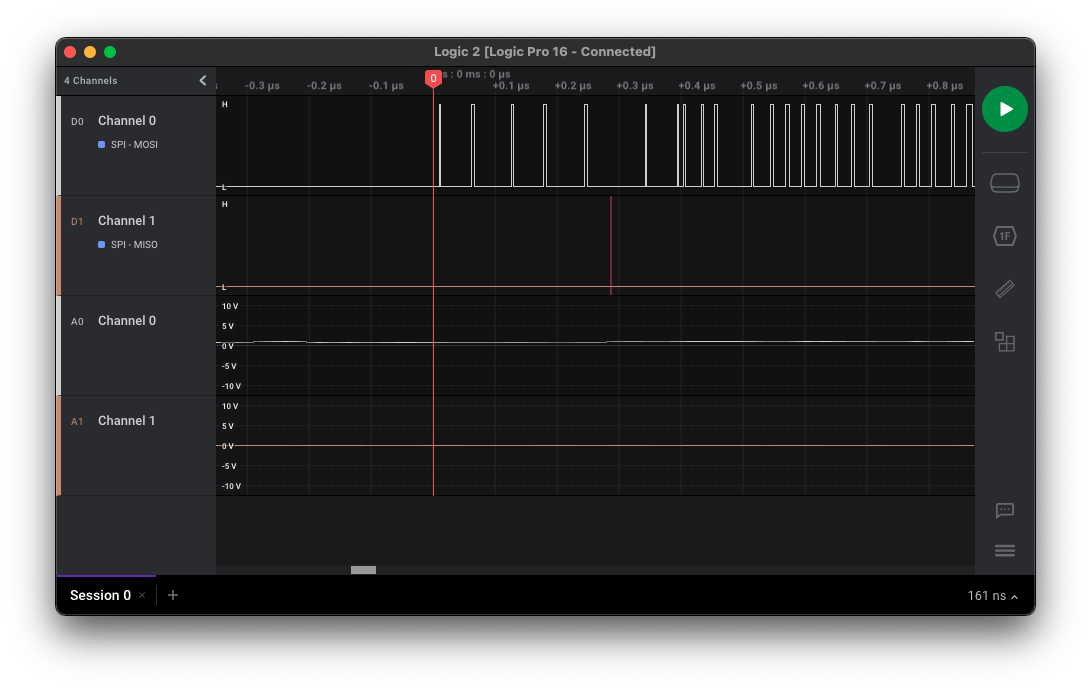The height and width of the screenshot is (689, 1091).
Task: Open the Analyzers panel (1F icon)
Action: tap(1004, 236)
